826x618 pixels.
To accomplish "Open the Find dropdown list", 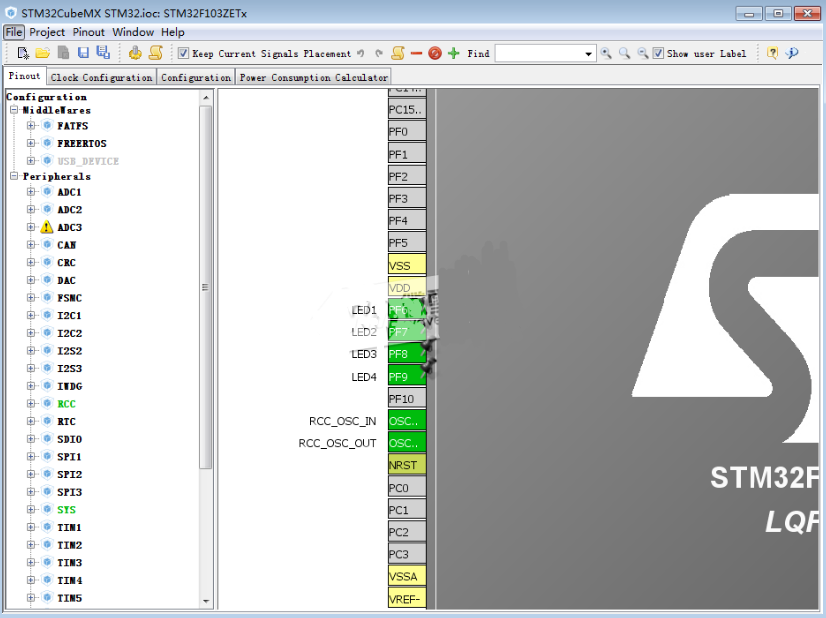I will pos(588,54).
